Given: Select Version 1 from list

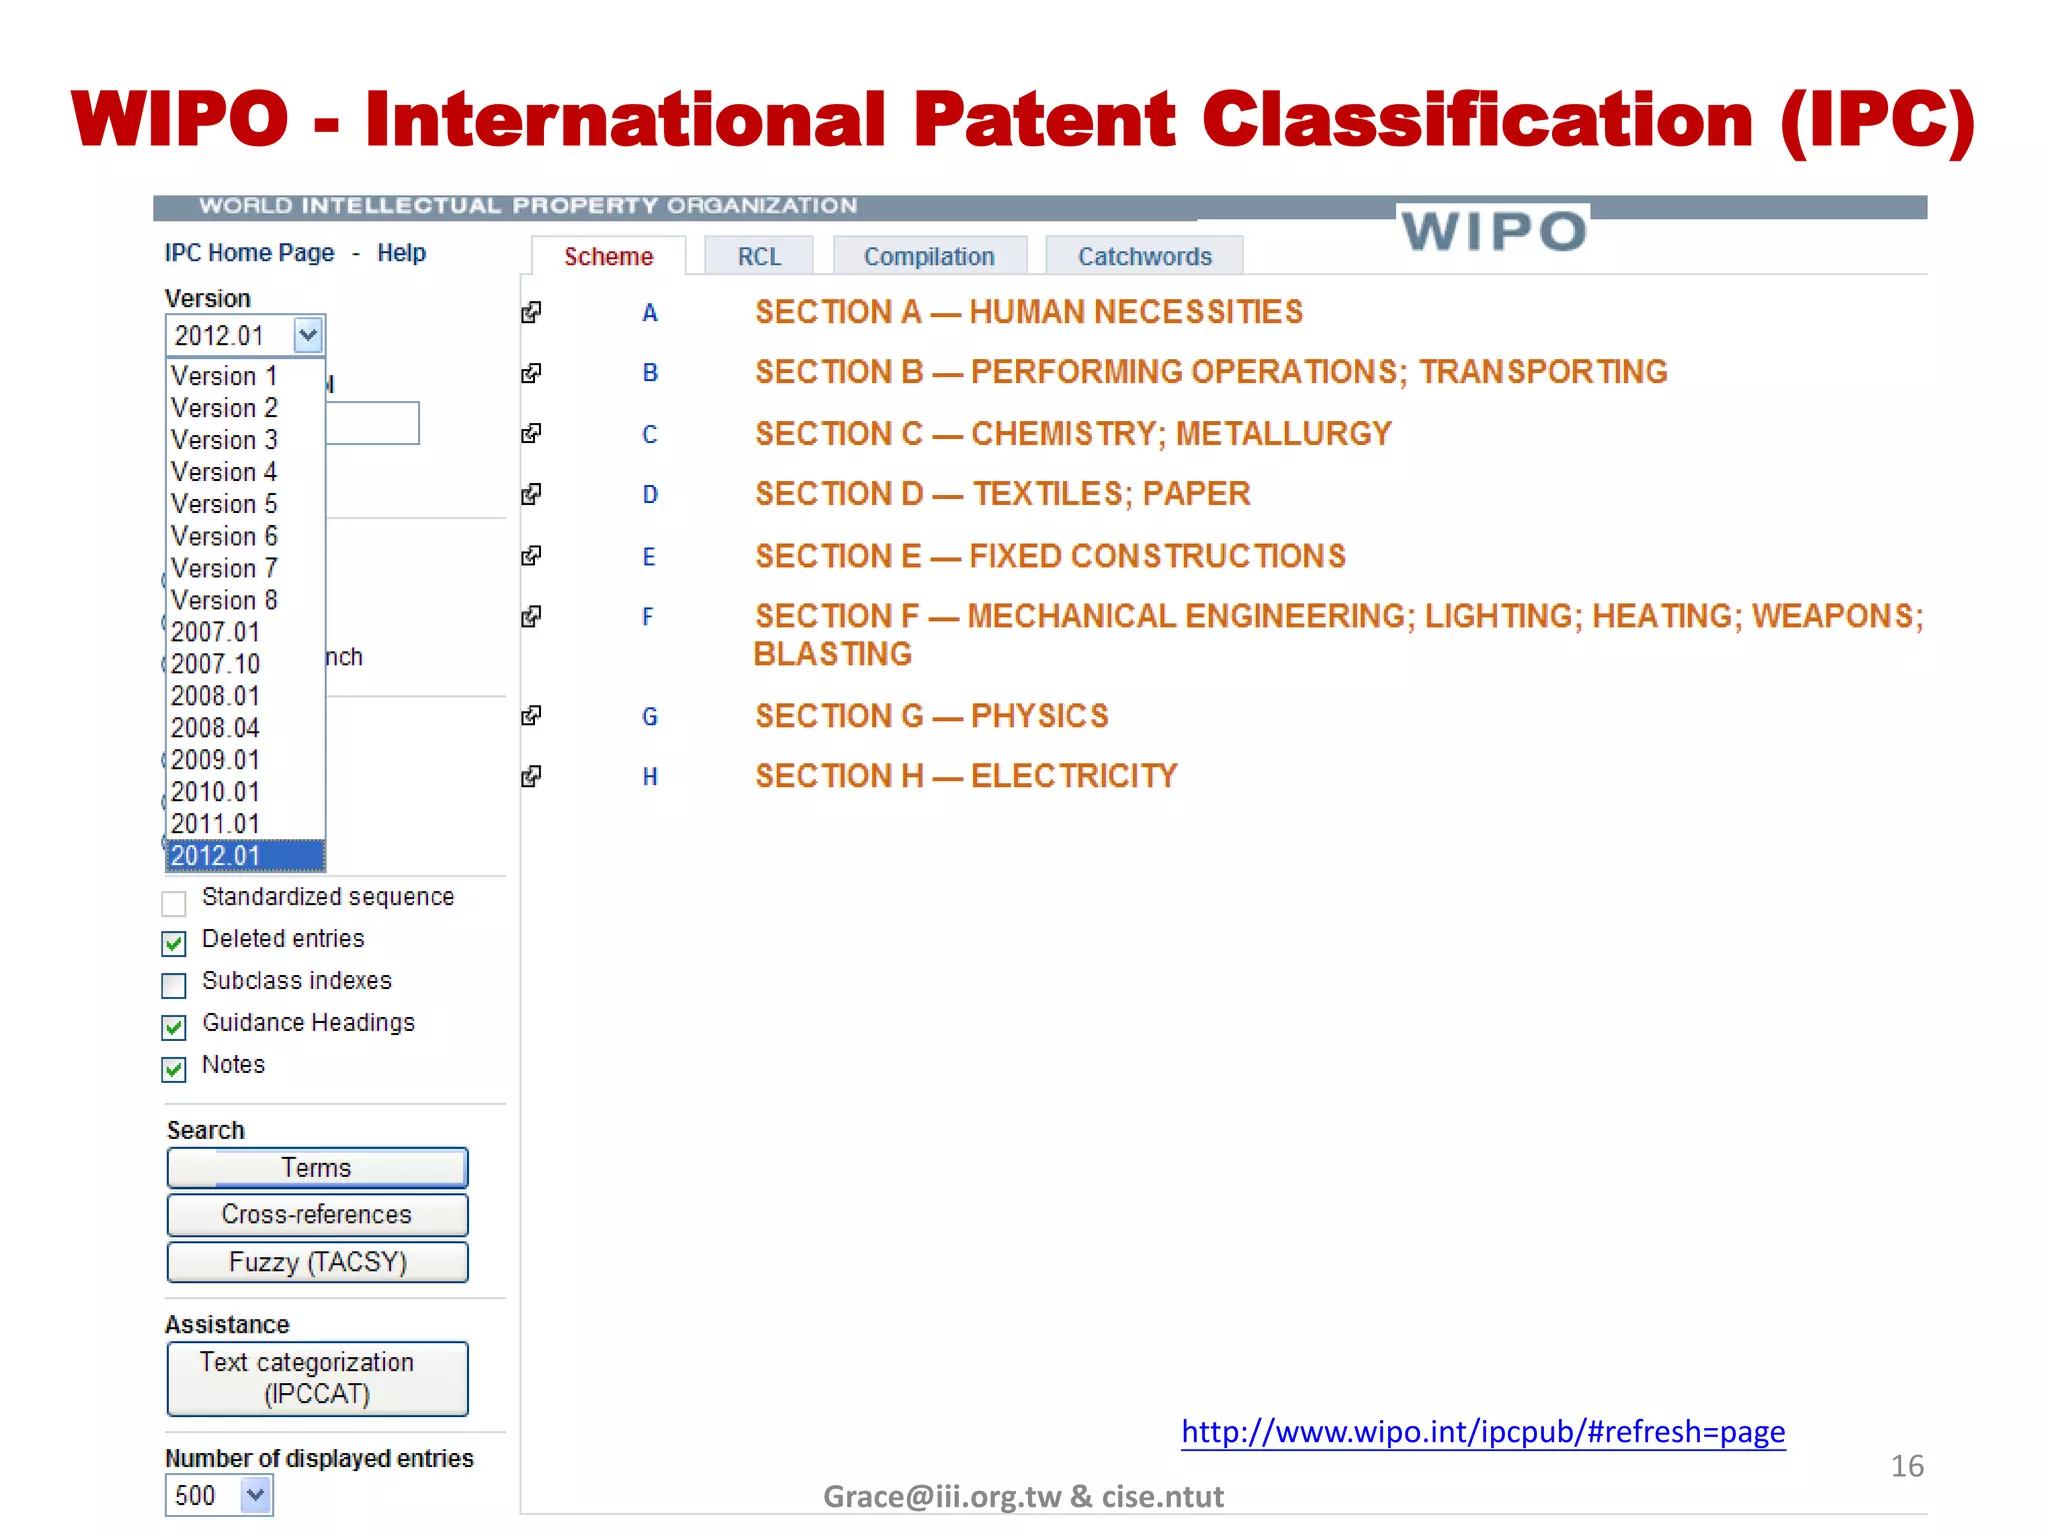Looking at the screenshot, I should (x=245, y=376).
